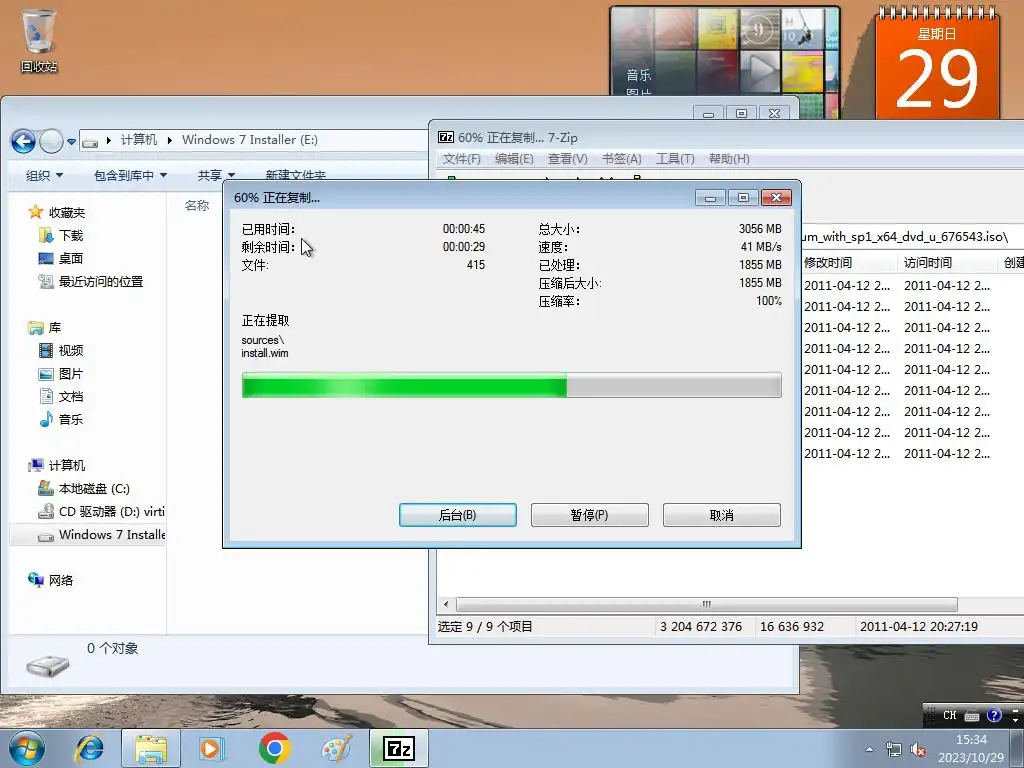1024x768 pixels.
Task: Open Windows Explorer taskbar icon
Action: (151, 748)
